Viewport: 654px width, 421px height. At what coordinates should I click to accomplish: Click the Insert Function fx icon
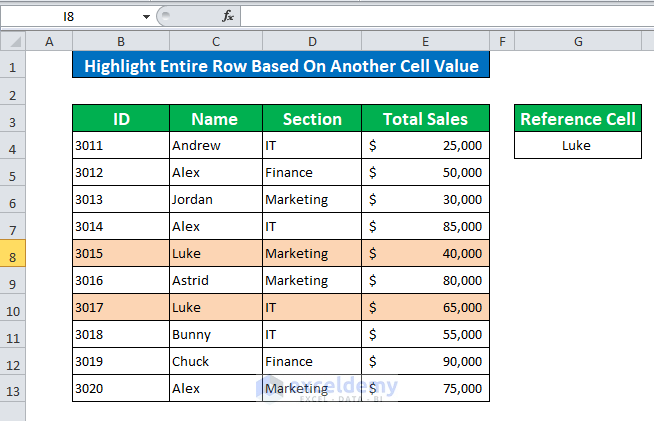pyautogui.click(x=227, y=16)
